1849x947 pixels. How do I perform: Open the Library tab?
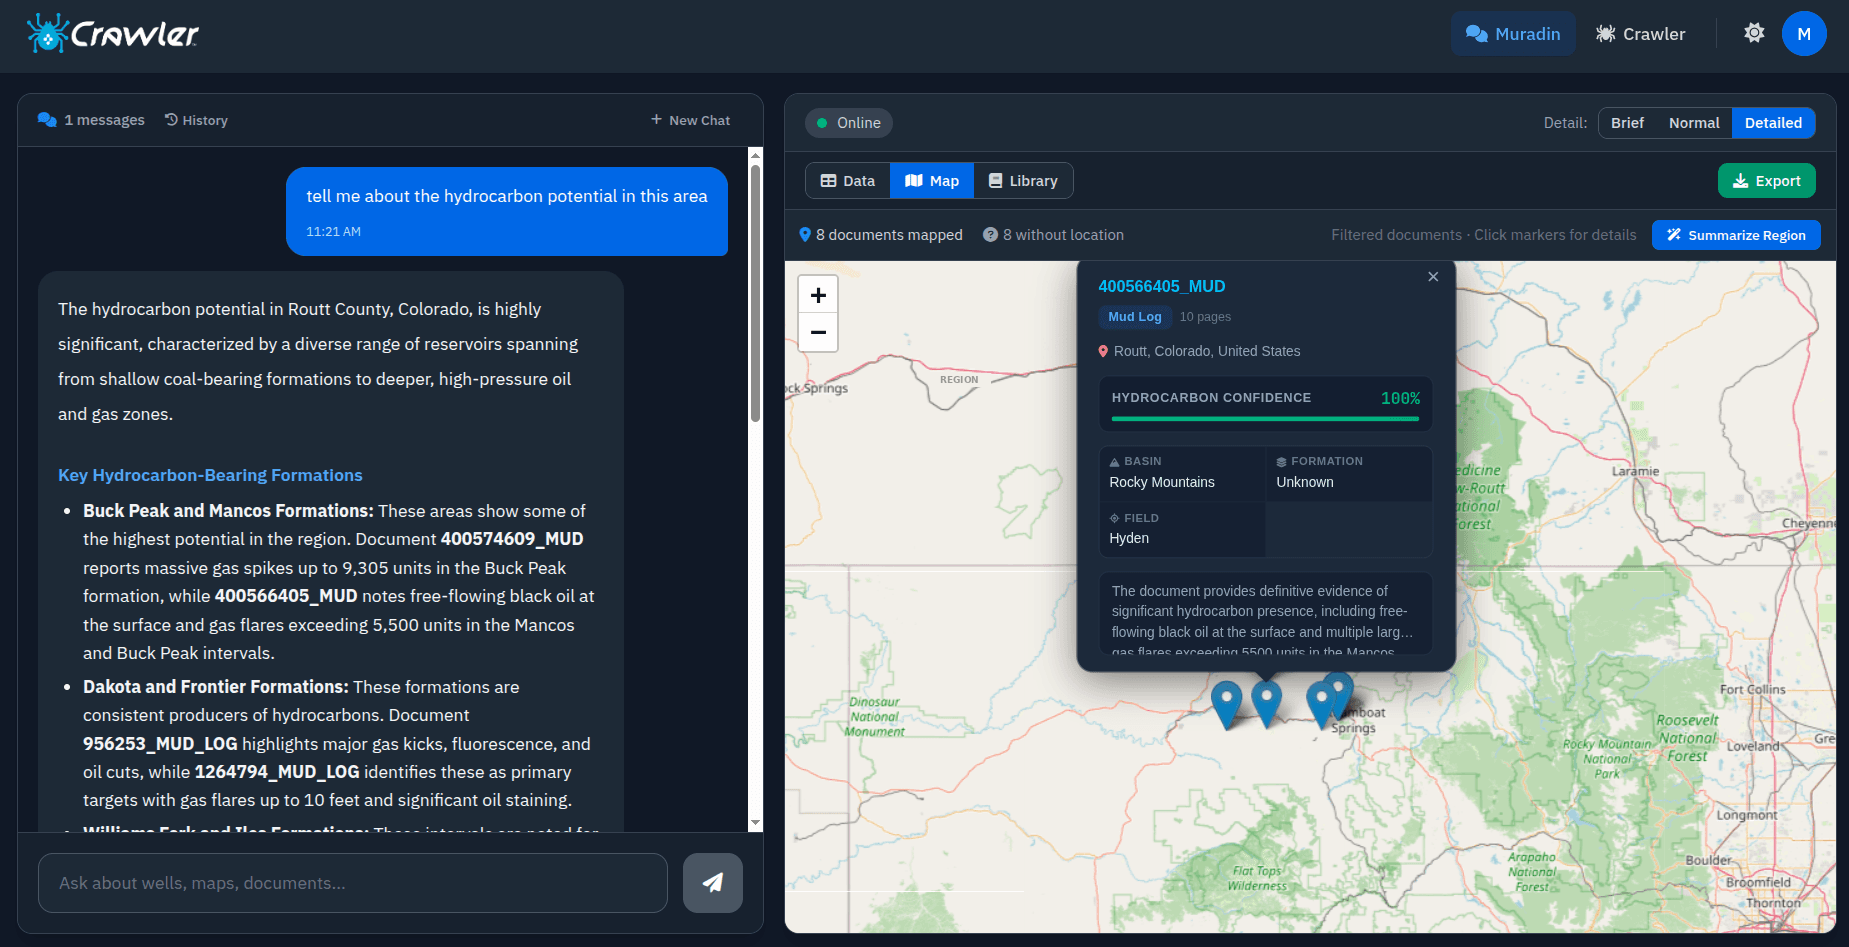click(x=1023, y=180)
